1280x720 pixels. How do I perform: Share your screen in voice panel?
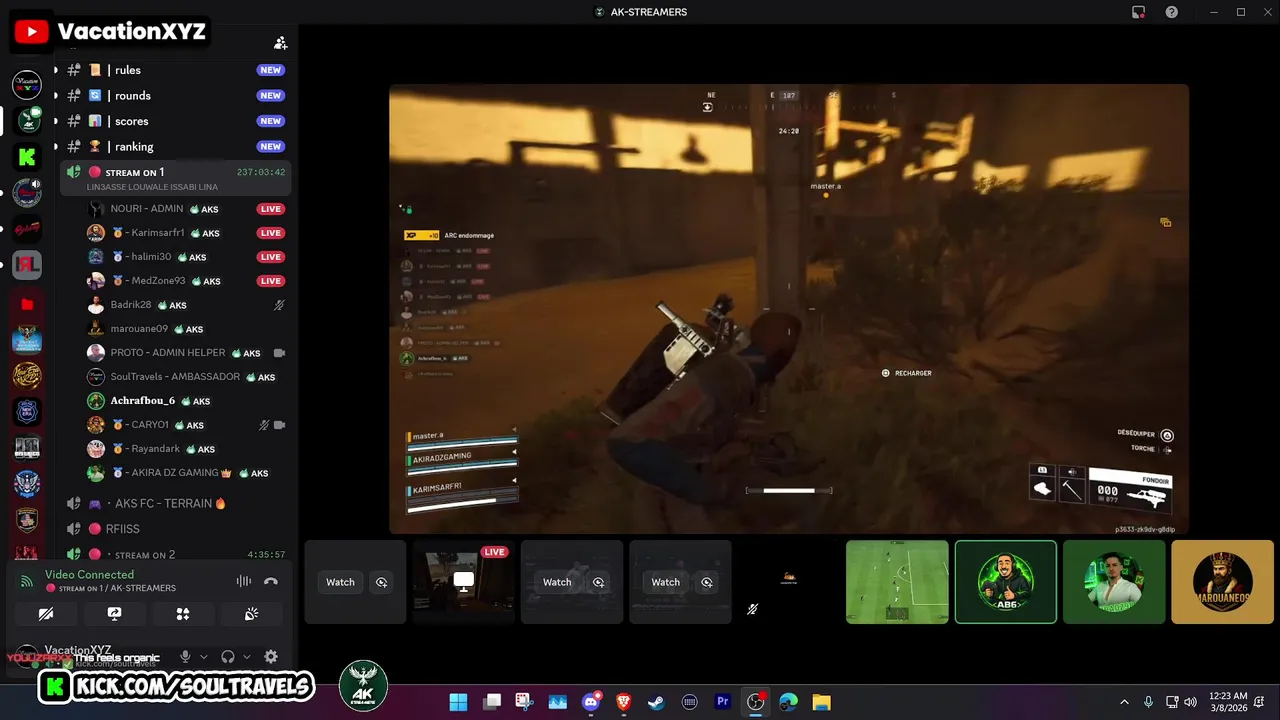(114, 614)
